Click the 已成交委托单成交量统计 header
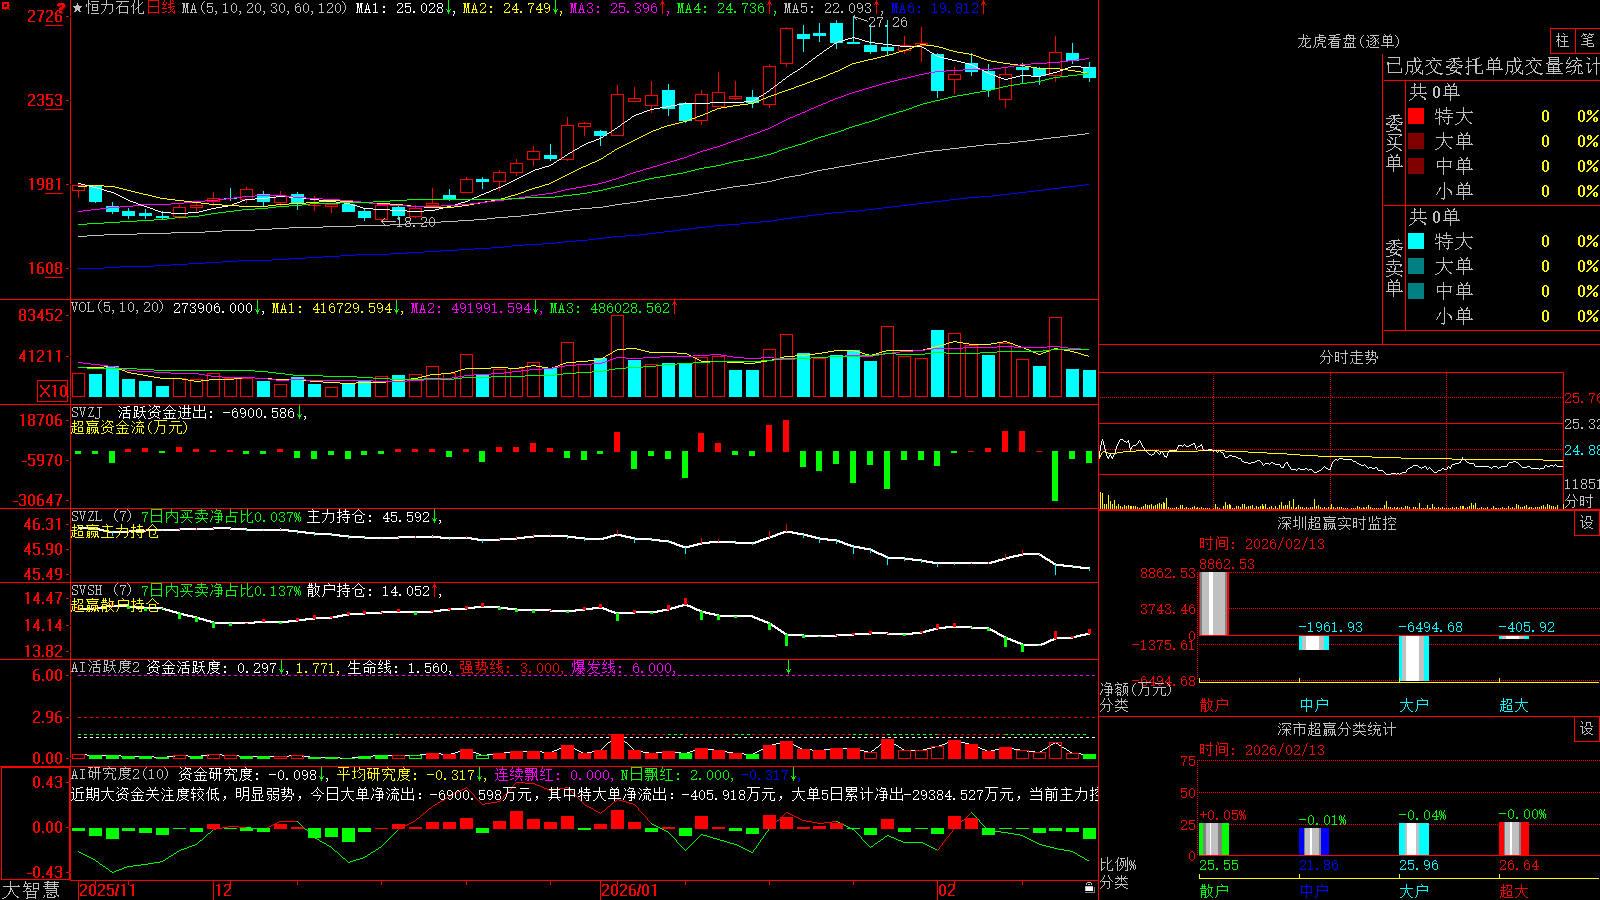This screenshot has width=1600, height=900. point(1492,66)
